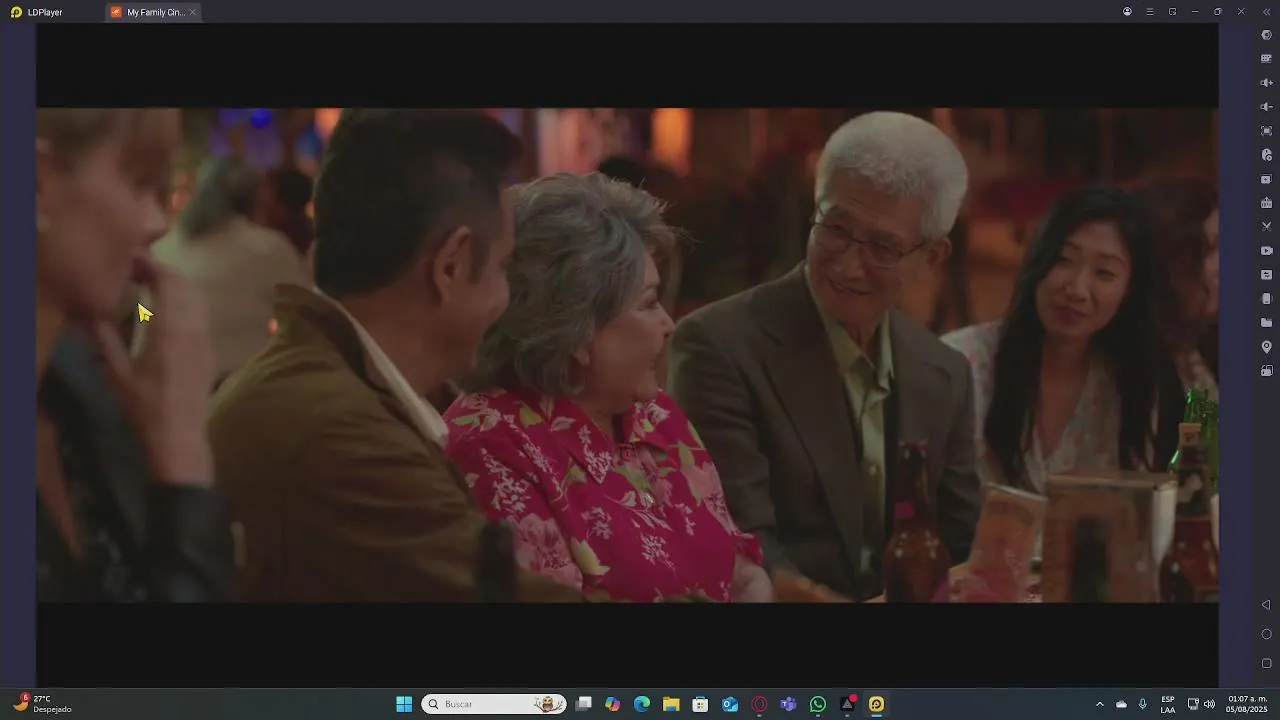Viewport: 1280px width, 720px height.
Task: Open virtual GPS location icon
Action: [x=1266, y=347]
